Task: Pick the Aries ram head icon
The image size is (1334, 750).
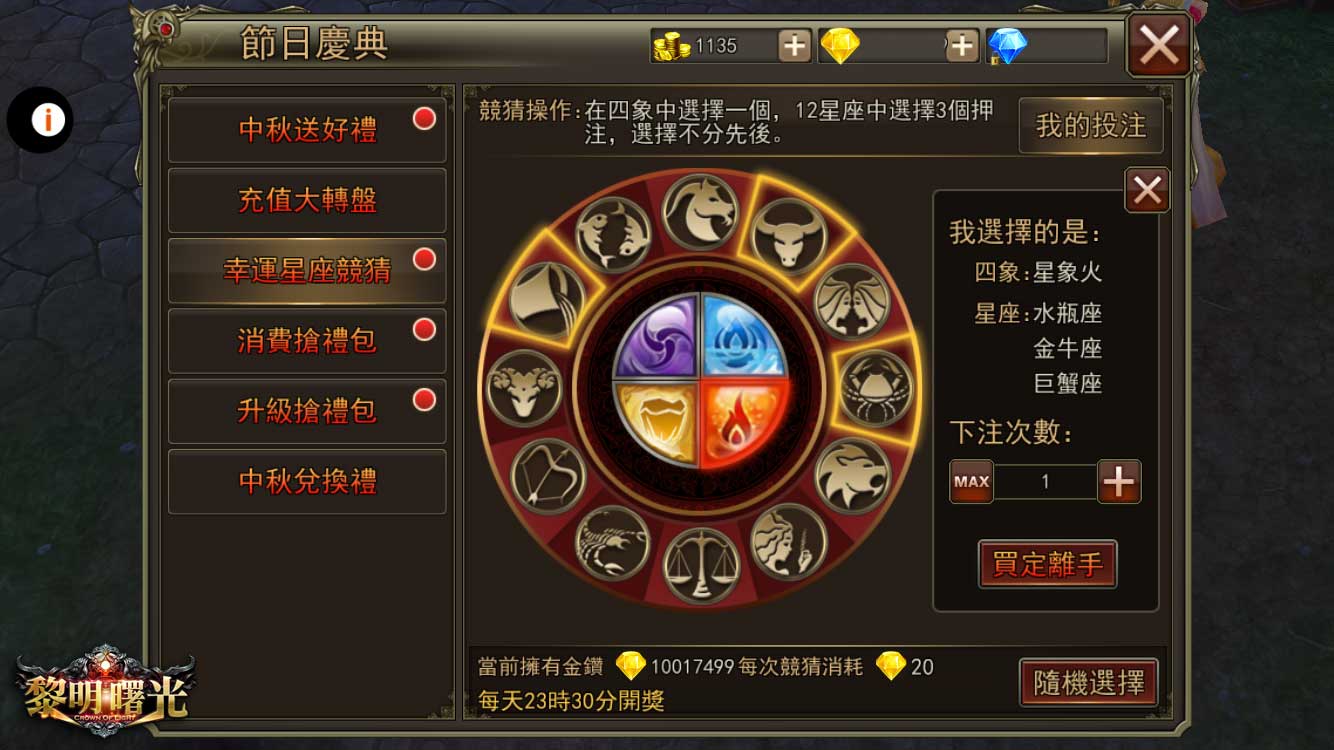Action: pyautogui.click(x=524, y=388)
